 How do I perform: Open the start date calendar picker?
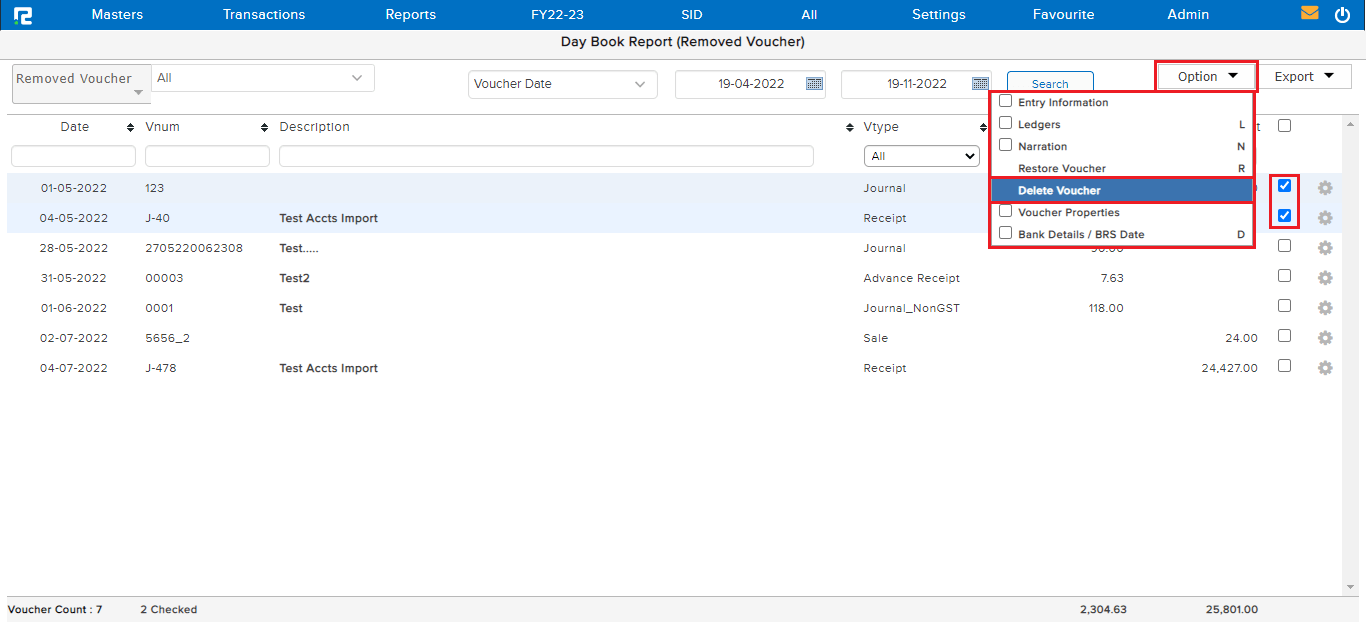814,84
